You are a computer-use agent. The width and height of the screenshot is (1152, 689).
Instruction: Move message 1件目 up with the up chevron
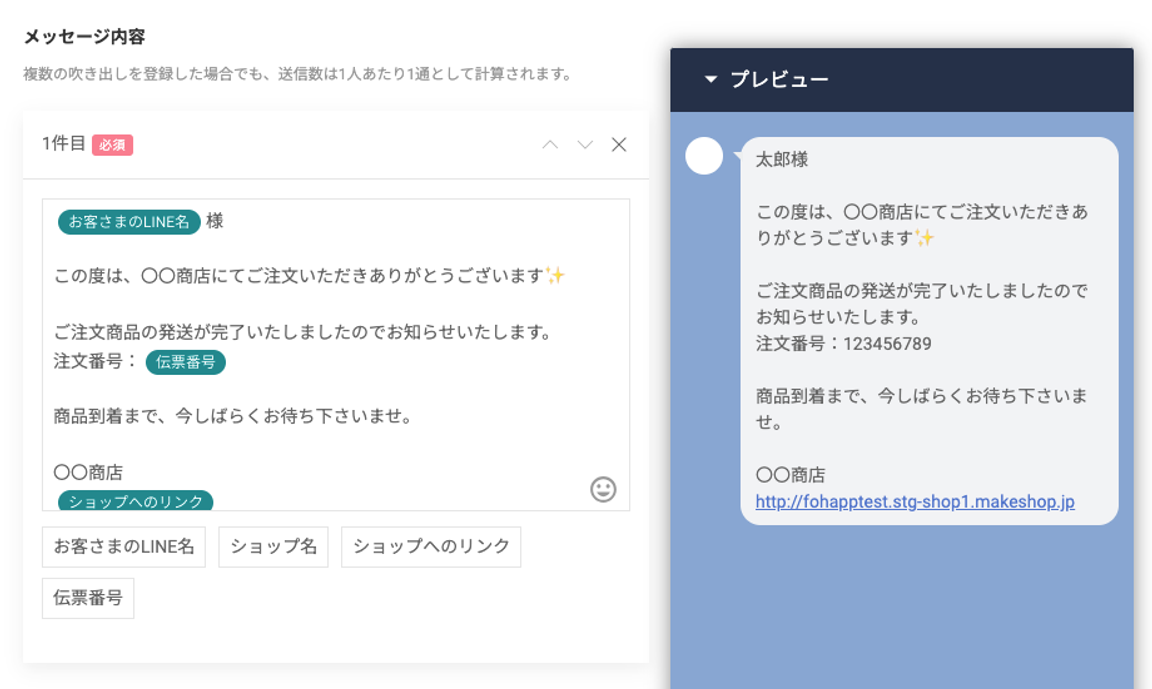tap(550, 145)
